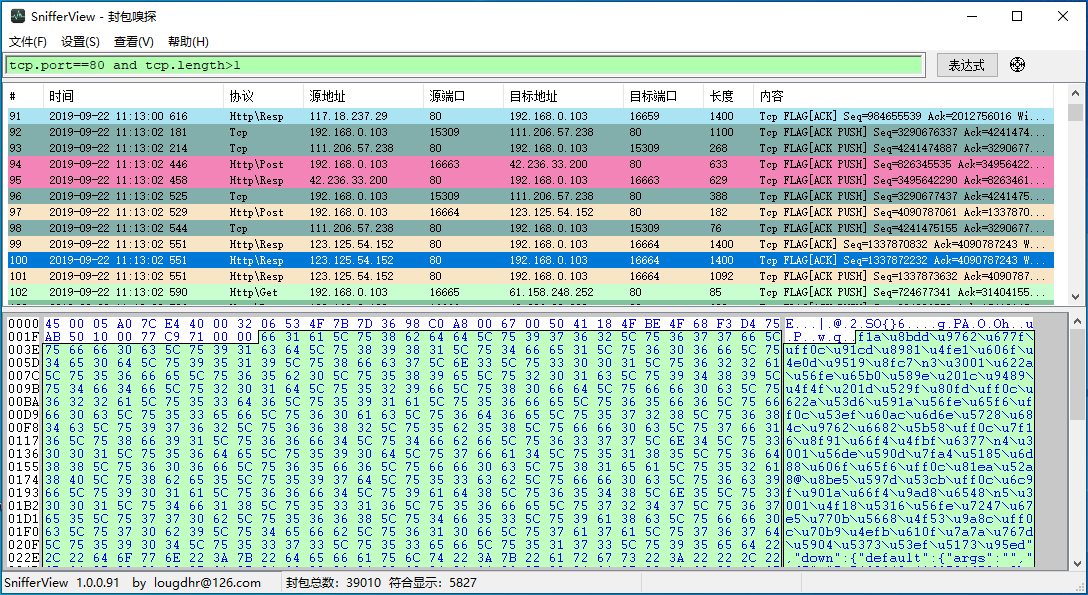Select packet row 102 Http\Get

pyautogui.click(x=531, y=292)
